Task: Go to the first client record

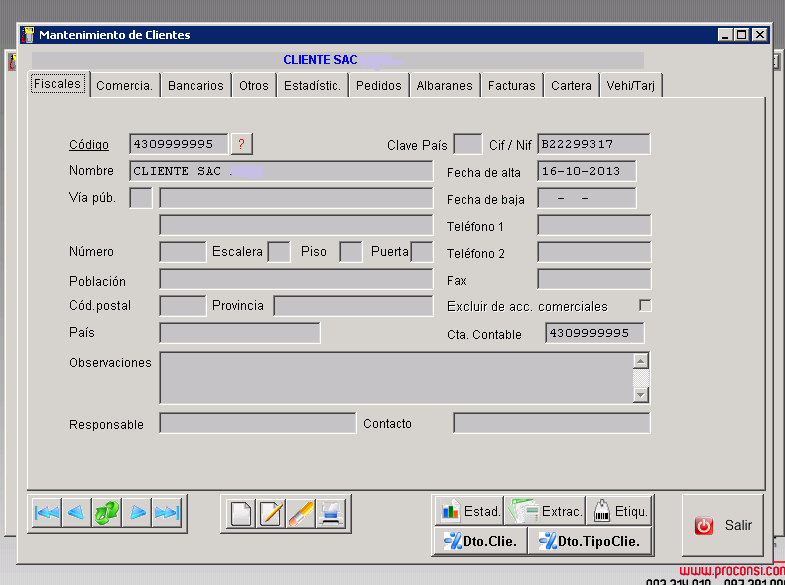Action: 47,513
